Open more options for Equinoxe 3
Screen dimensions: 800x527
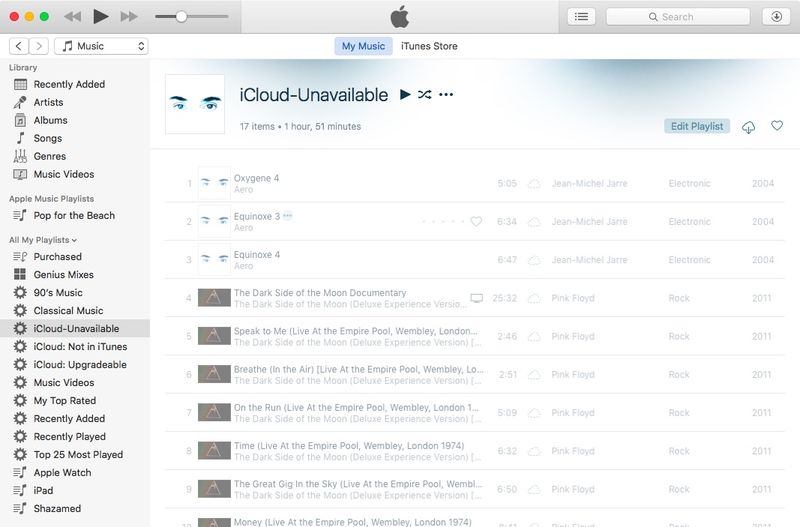[288, 216]
